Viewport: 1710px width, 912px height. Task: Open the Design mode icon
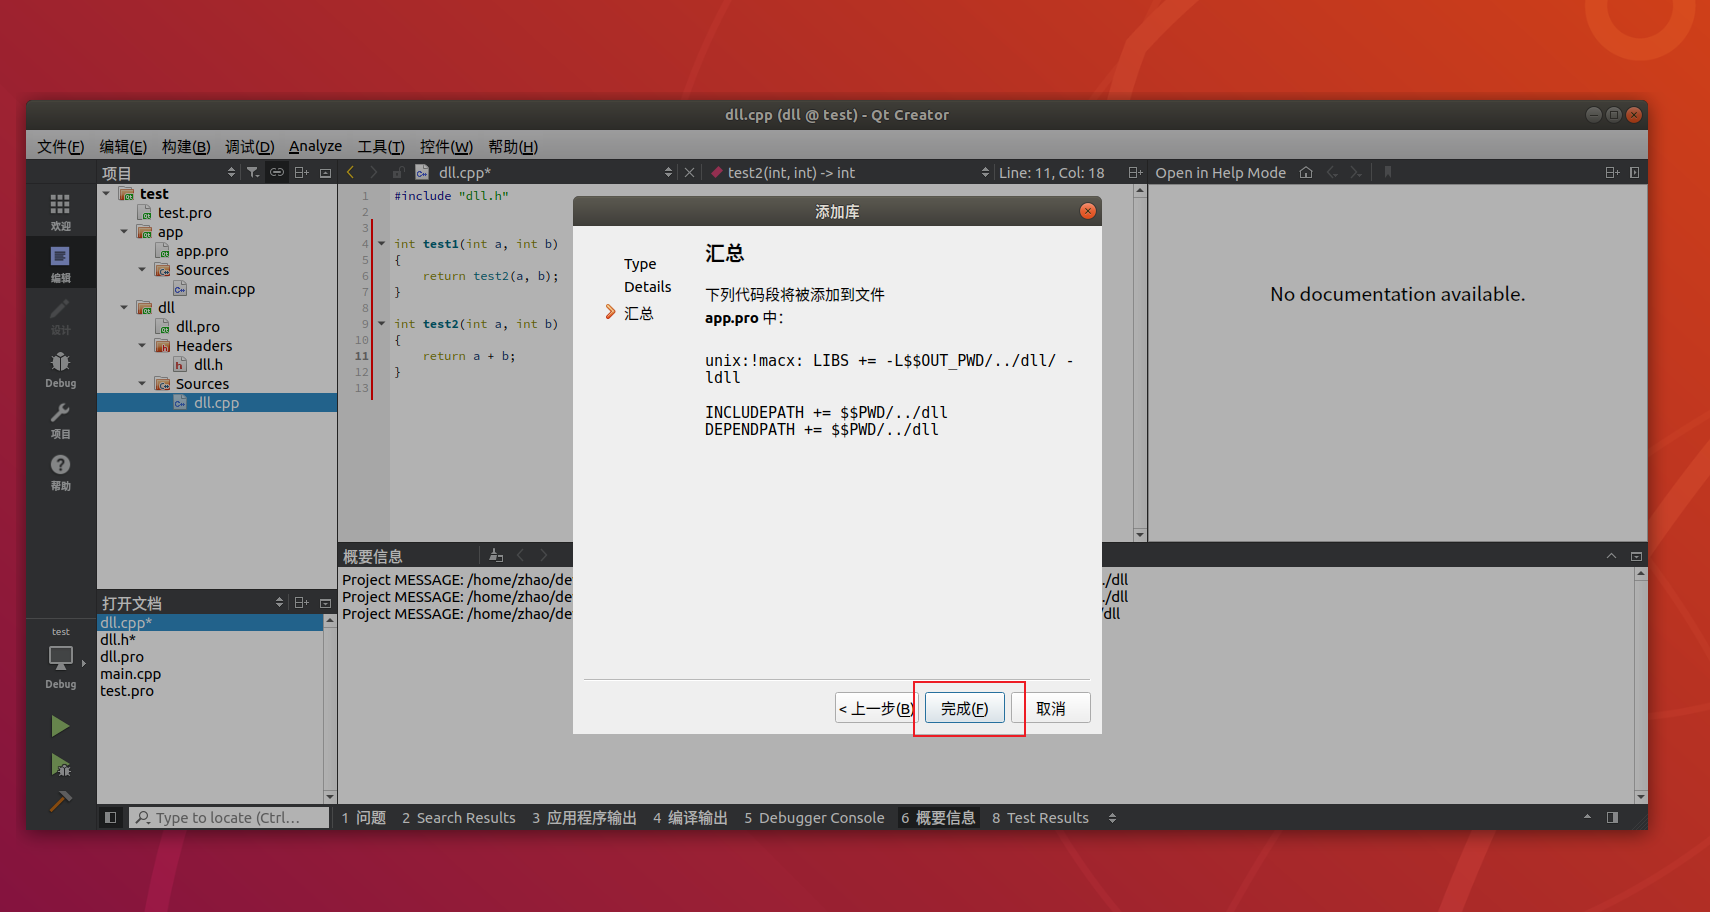pos(60,314)
